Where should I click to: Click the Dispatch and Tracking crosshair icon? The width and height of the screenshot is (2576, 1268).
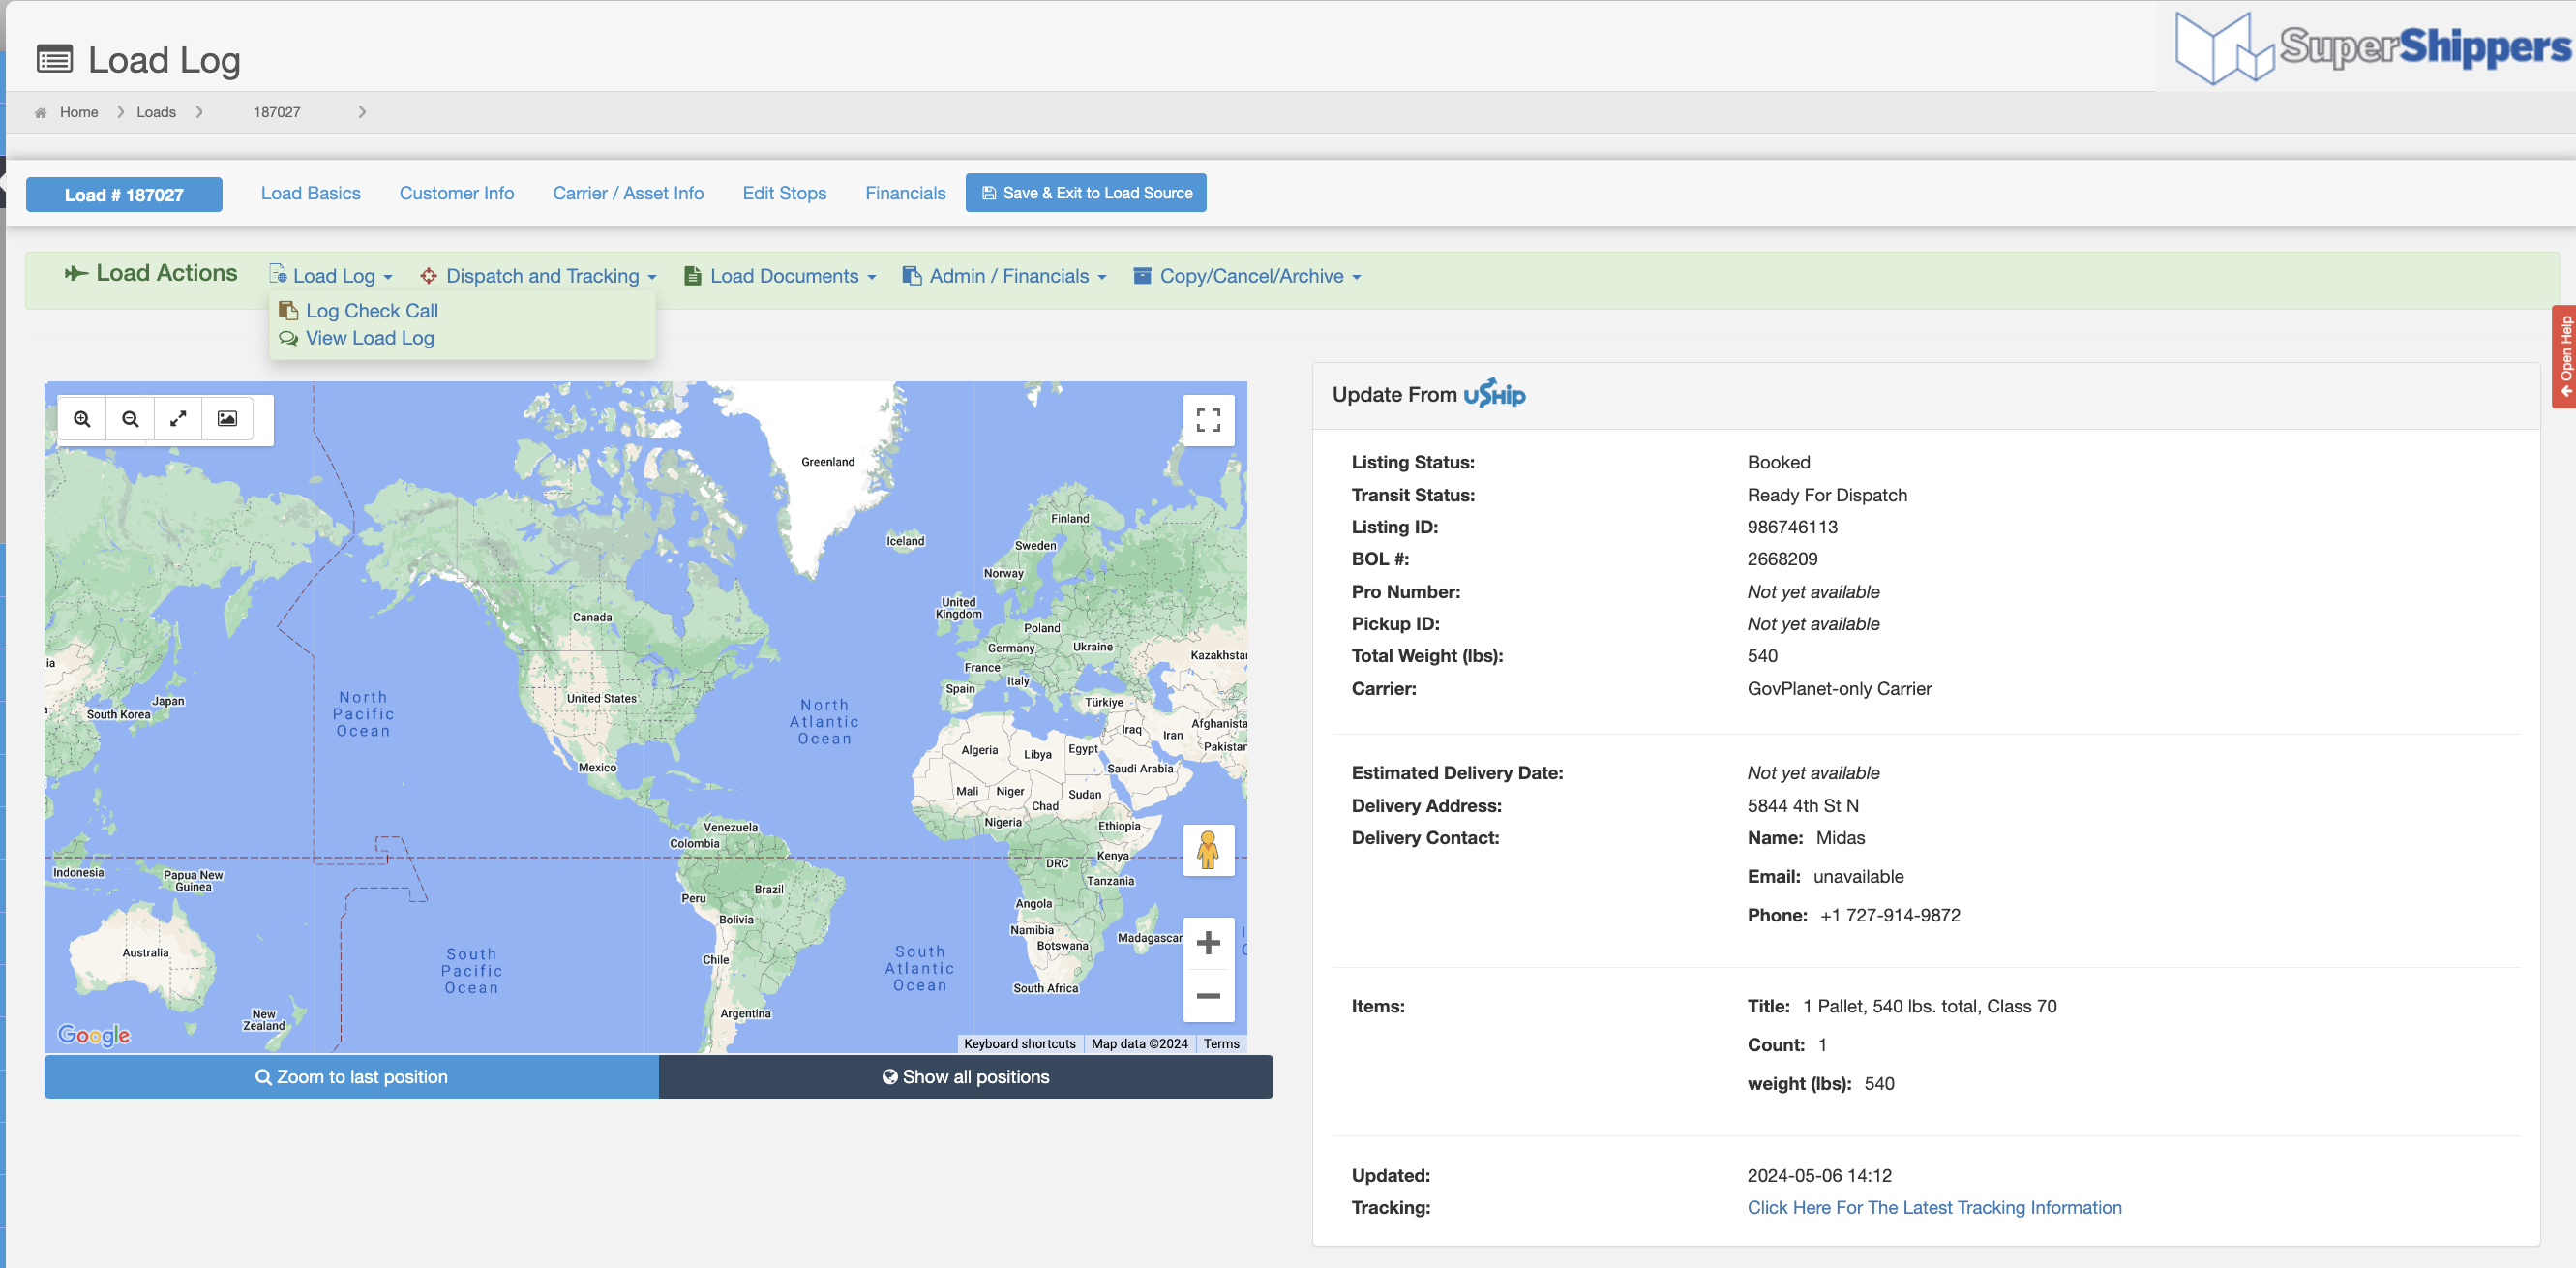click(428, 276)
